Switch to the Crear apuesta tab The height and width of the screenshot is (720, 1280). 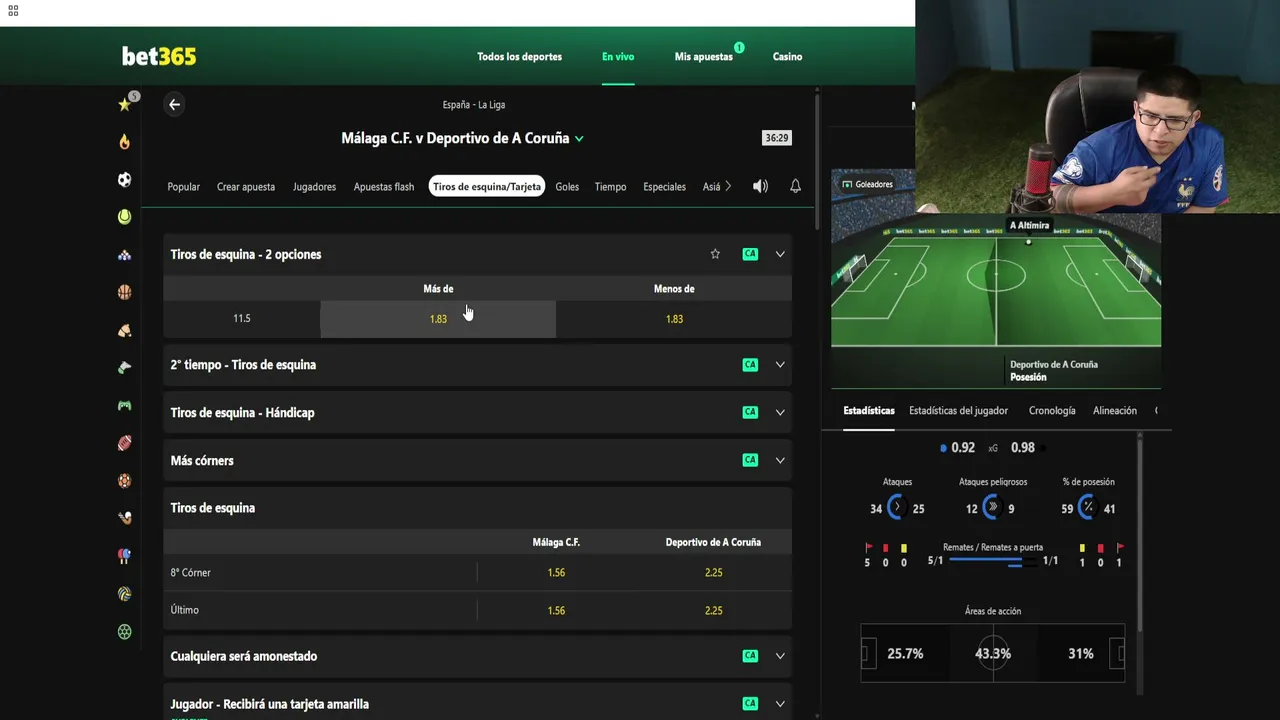[x=246, y=187]
